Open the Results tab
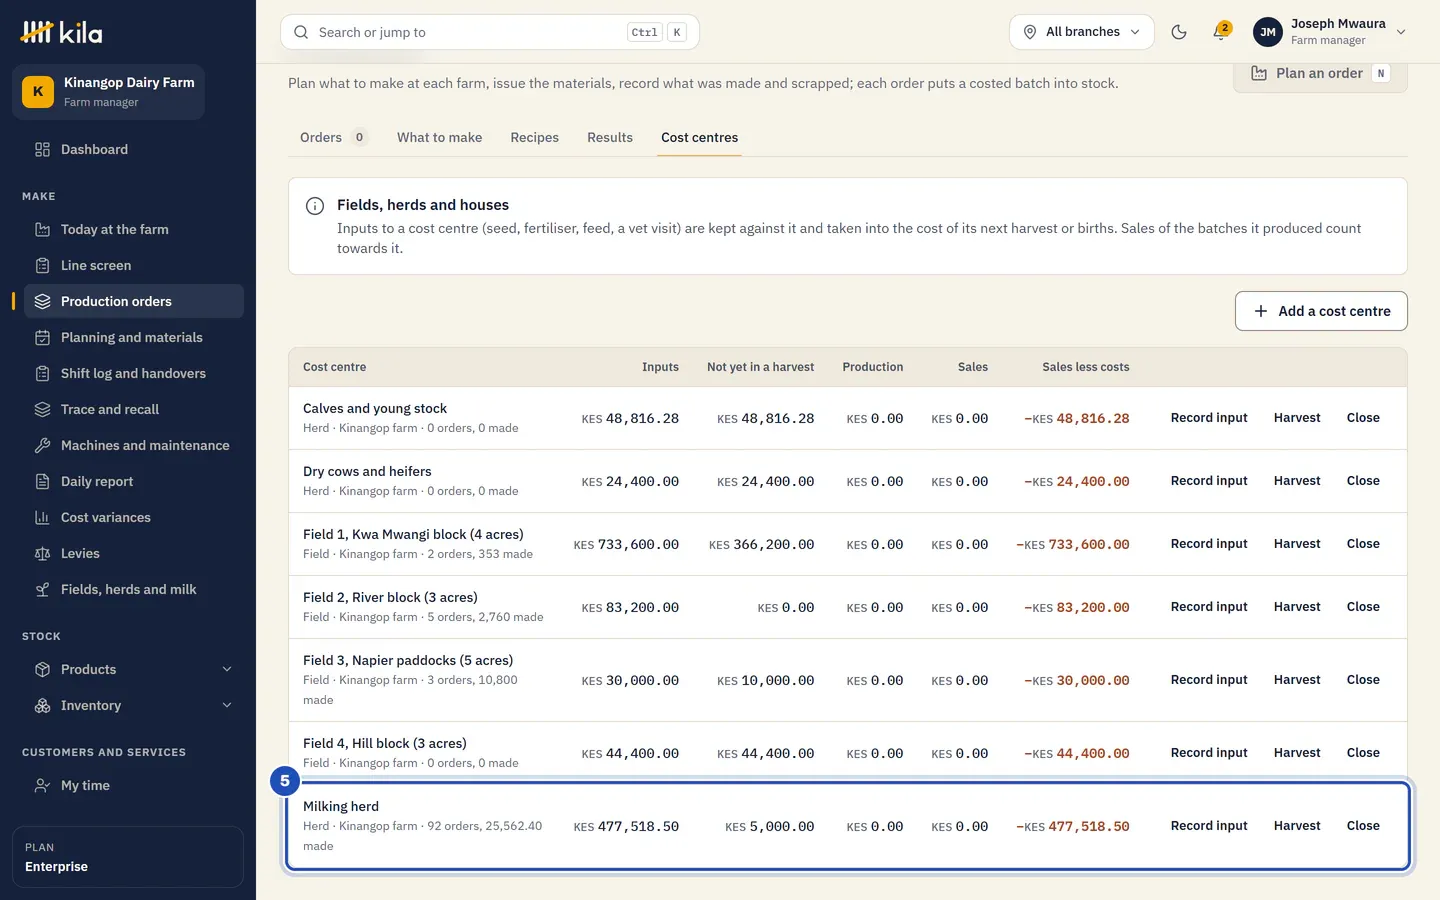 (610, 137)
